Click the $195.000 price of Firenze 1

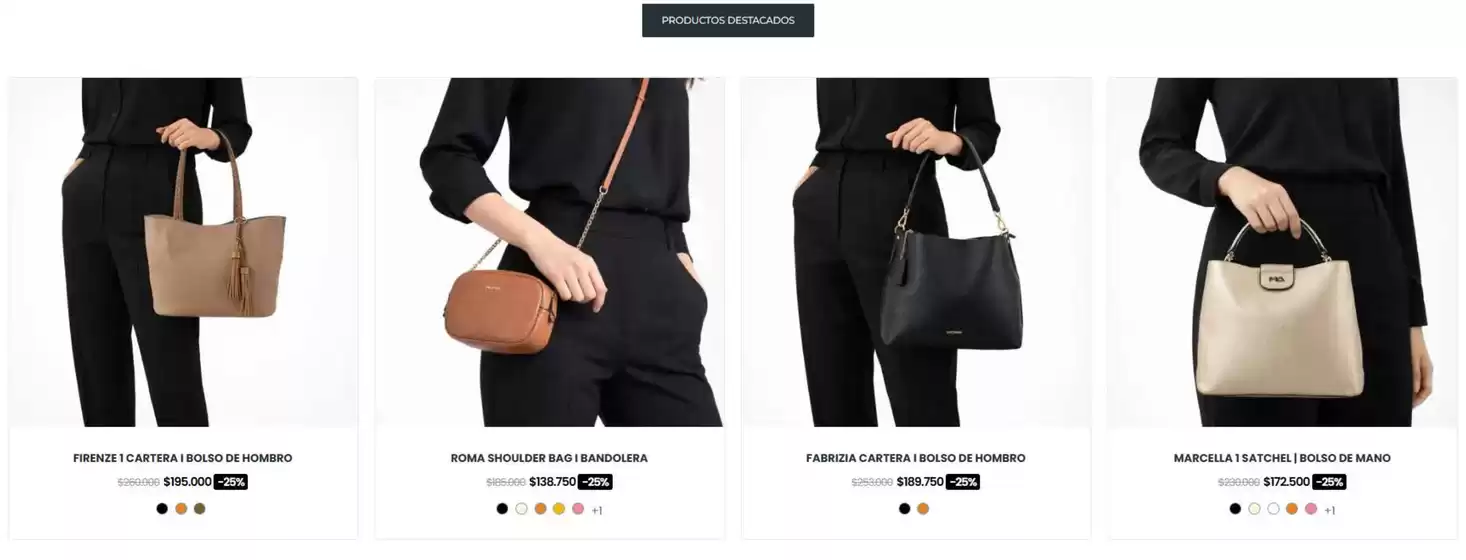coord(187,482)
